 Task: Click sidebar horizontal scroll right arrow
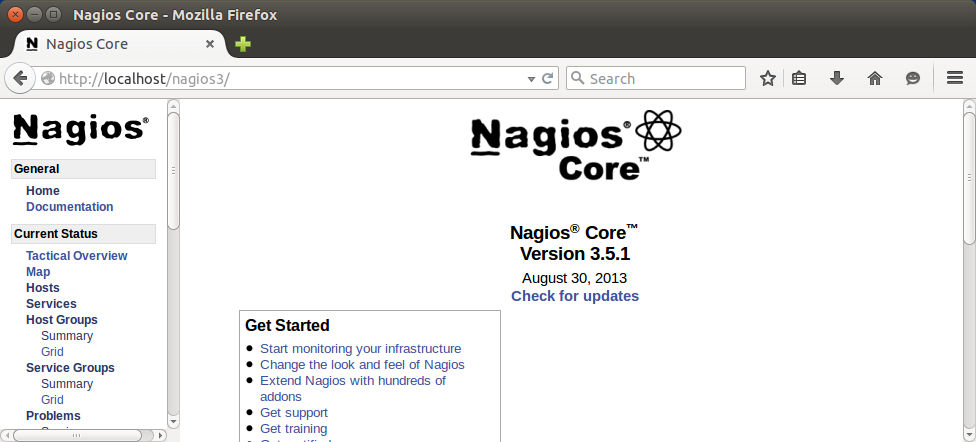pyautogui.click(x=160, y=435)
